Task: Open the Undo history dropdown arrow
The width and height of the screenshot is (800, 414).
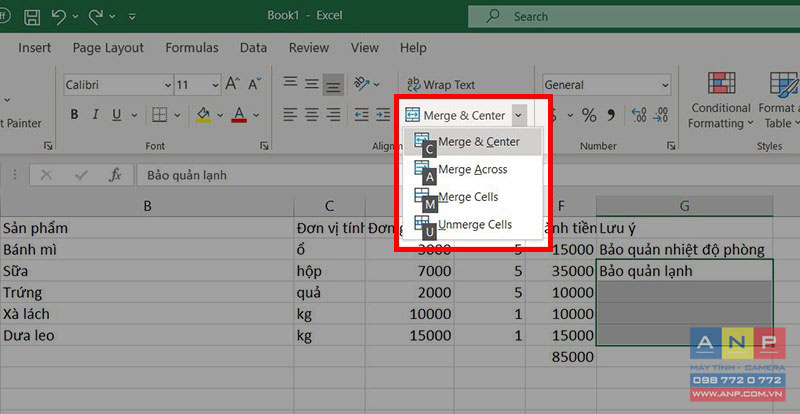Action: pyautogui.click(x=76, y=17)
